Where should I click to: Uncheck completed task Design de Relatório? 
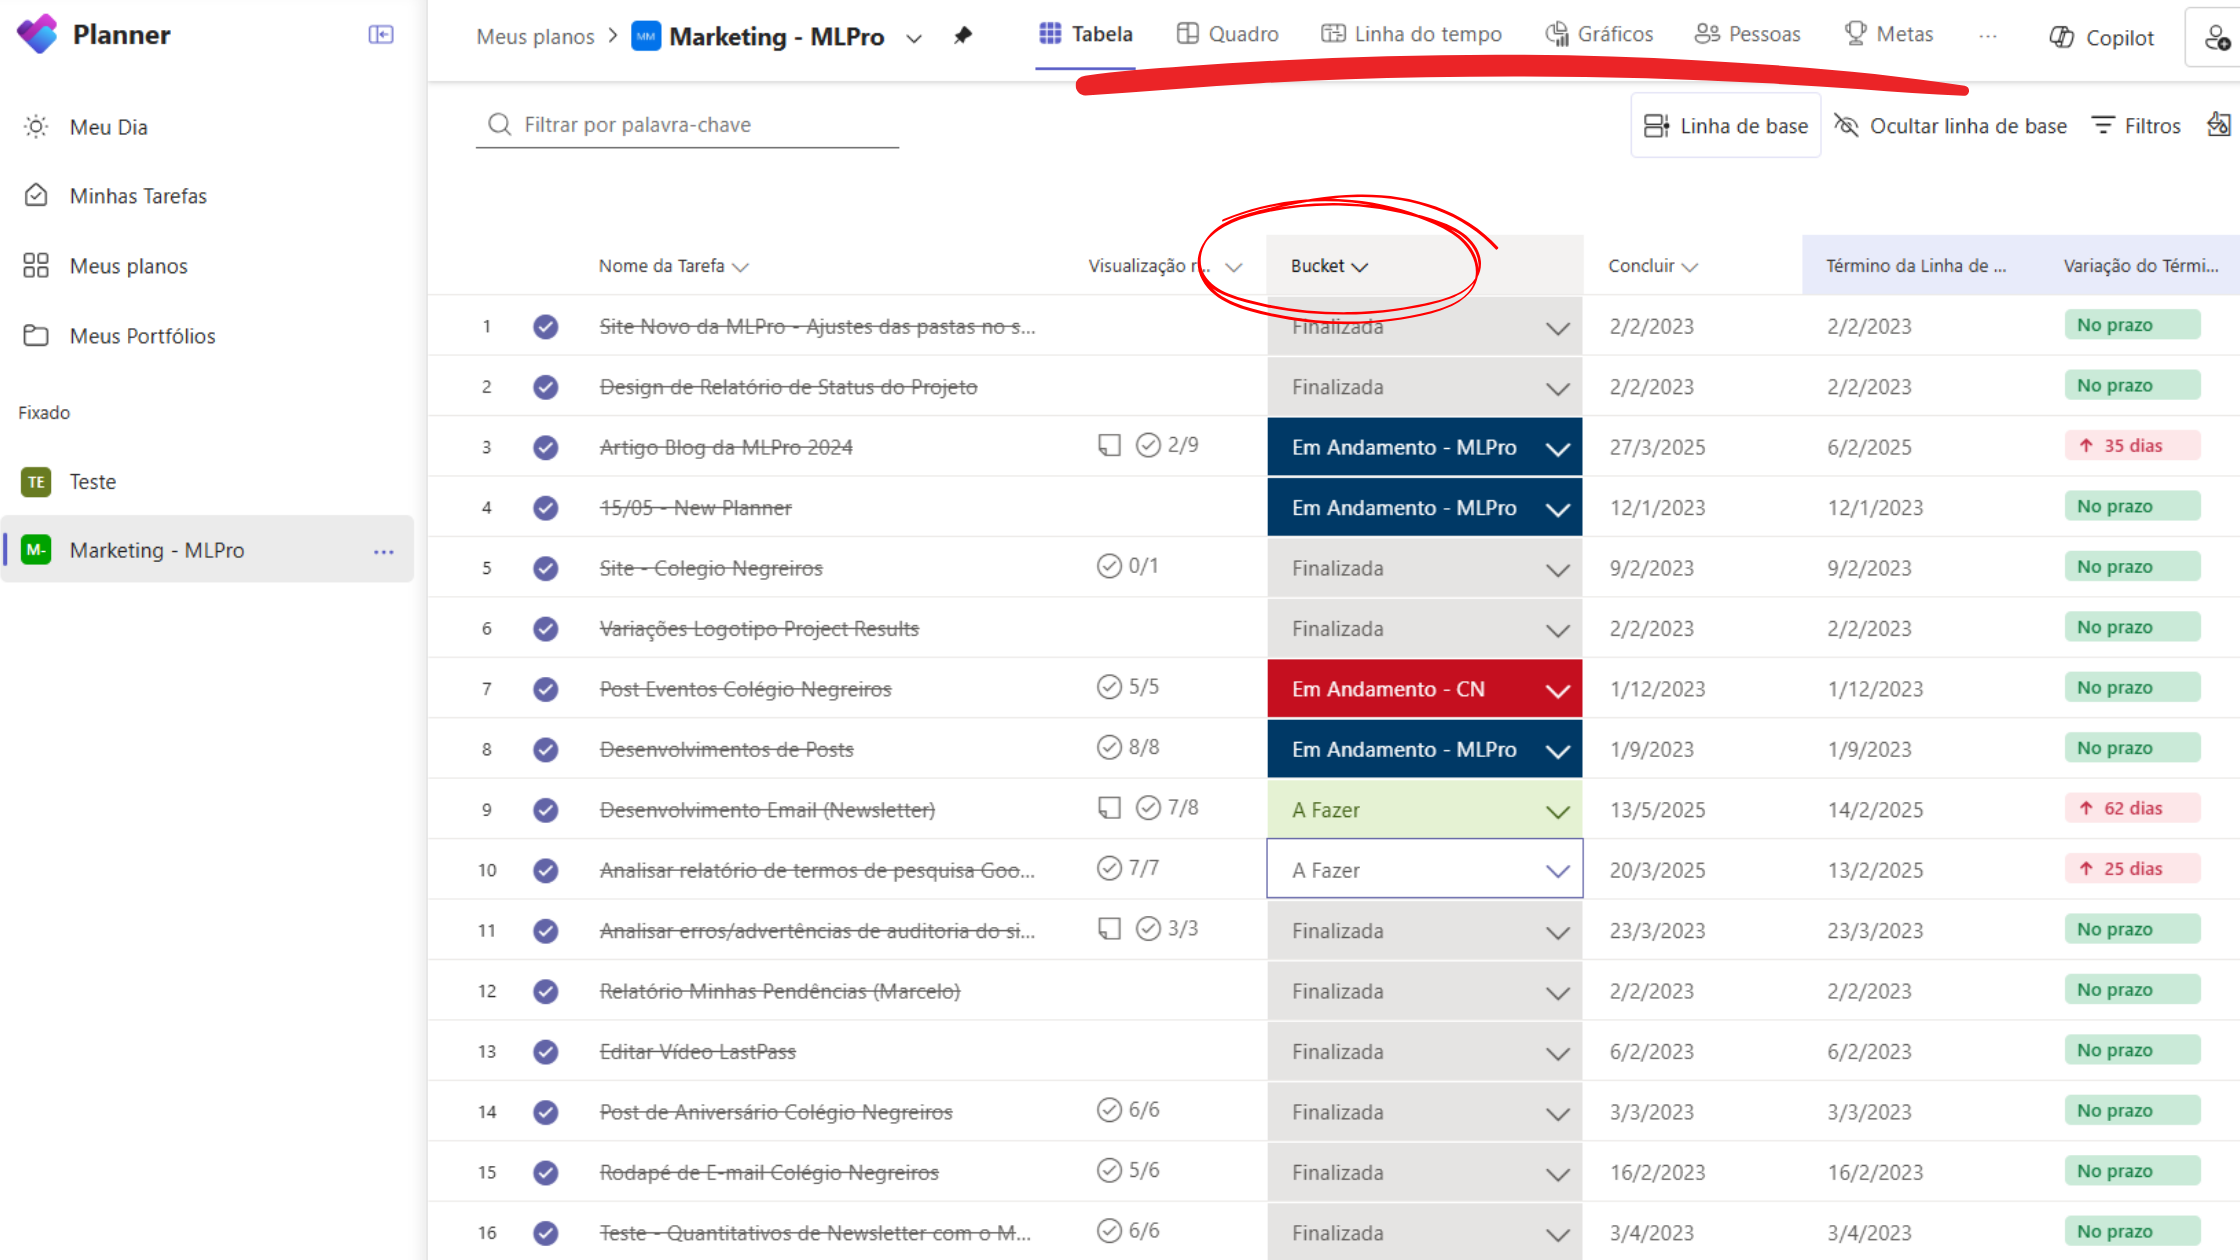(x=545, y=387)
